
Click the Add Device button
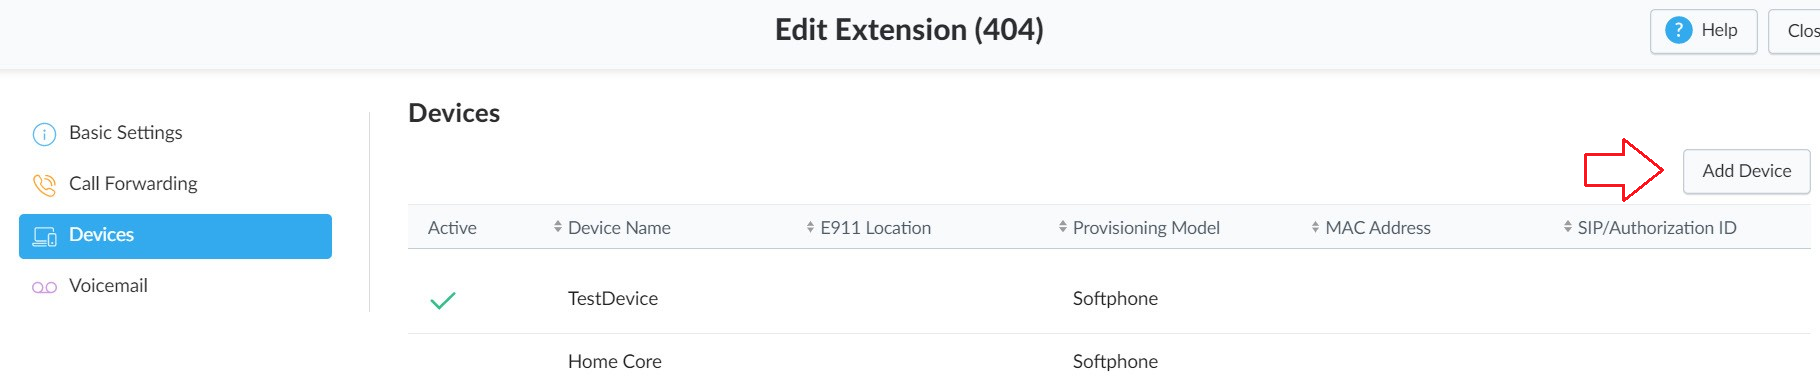(1746, 171)
